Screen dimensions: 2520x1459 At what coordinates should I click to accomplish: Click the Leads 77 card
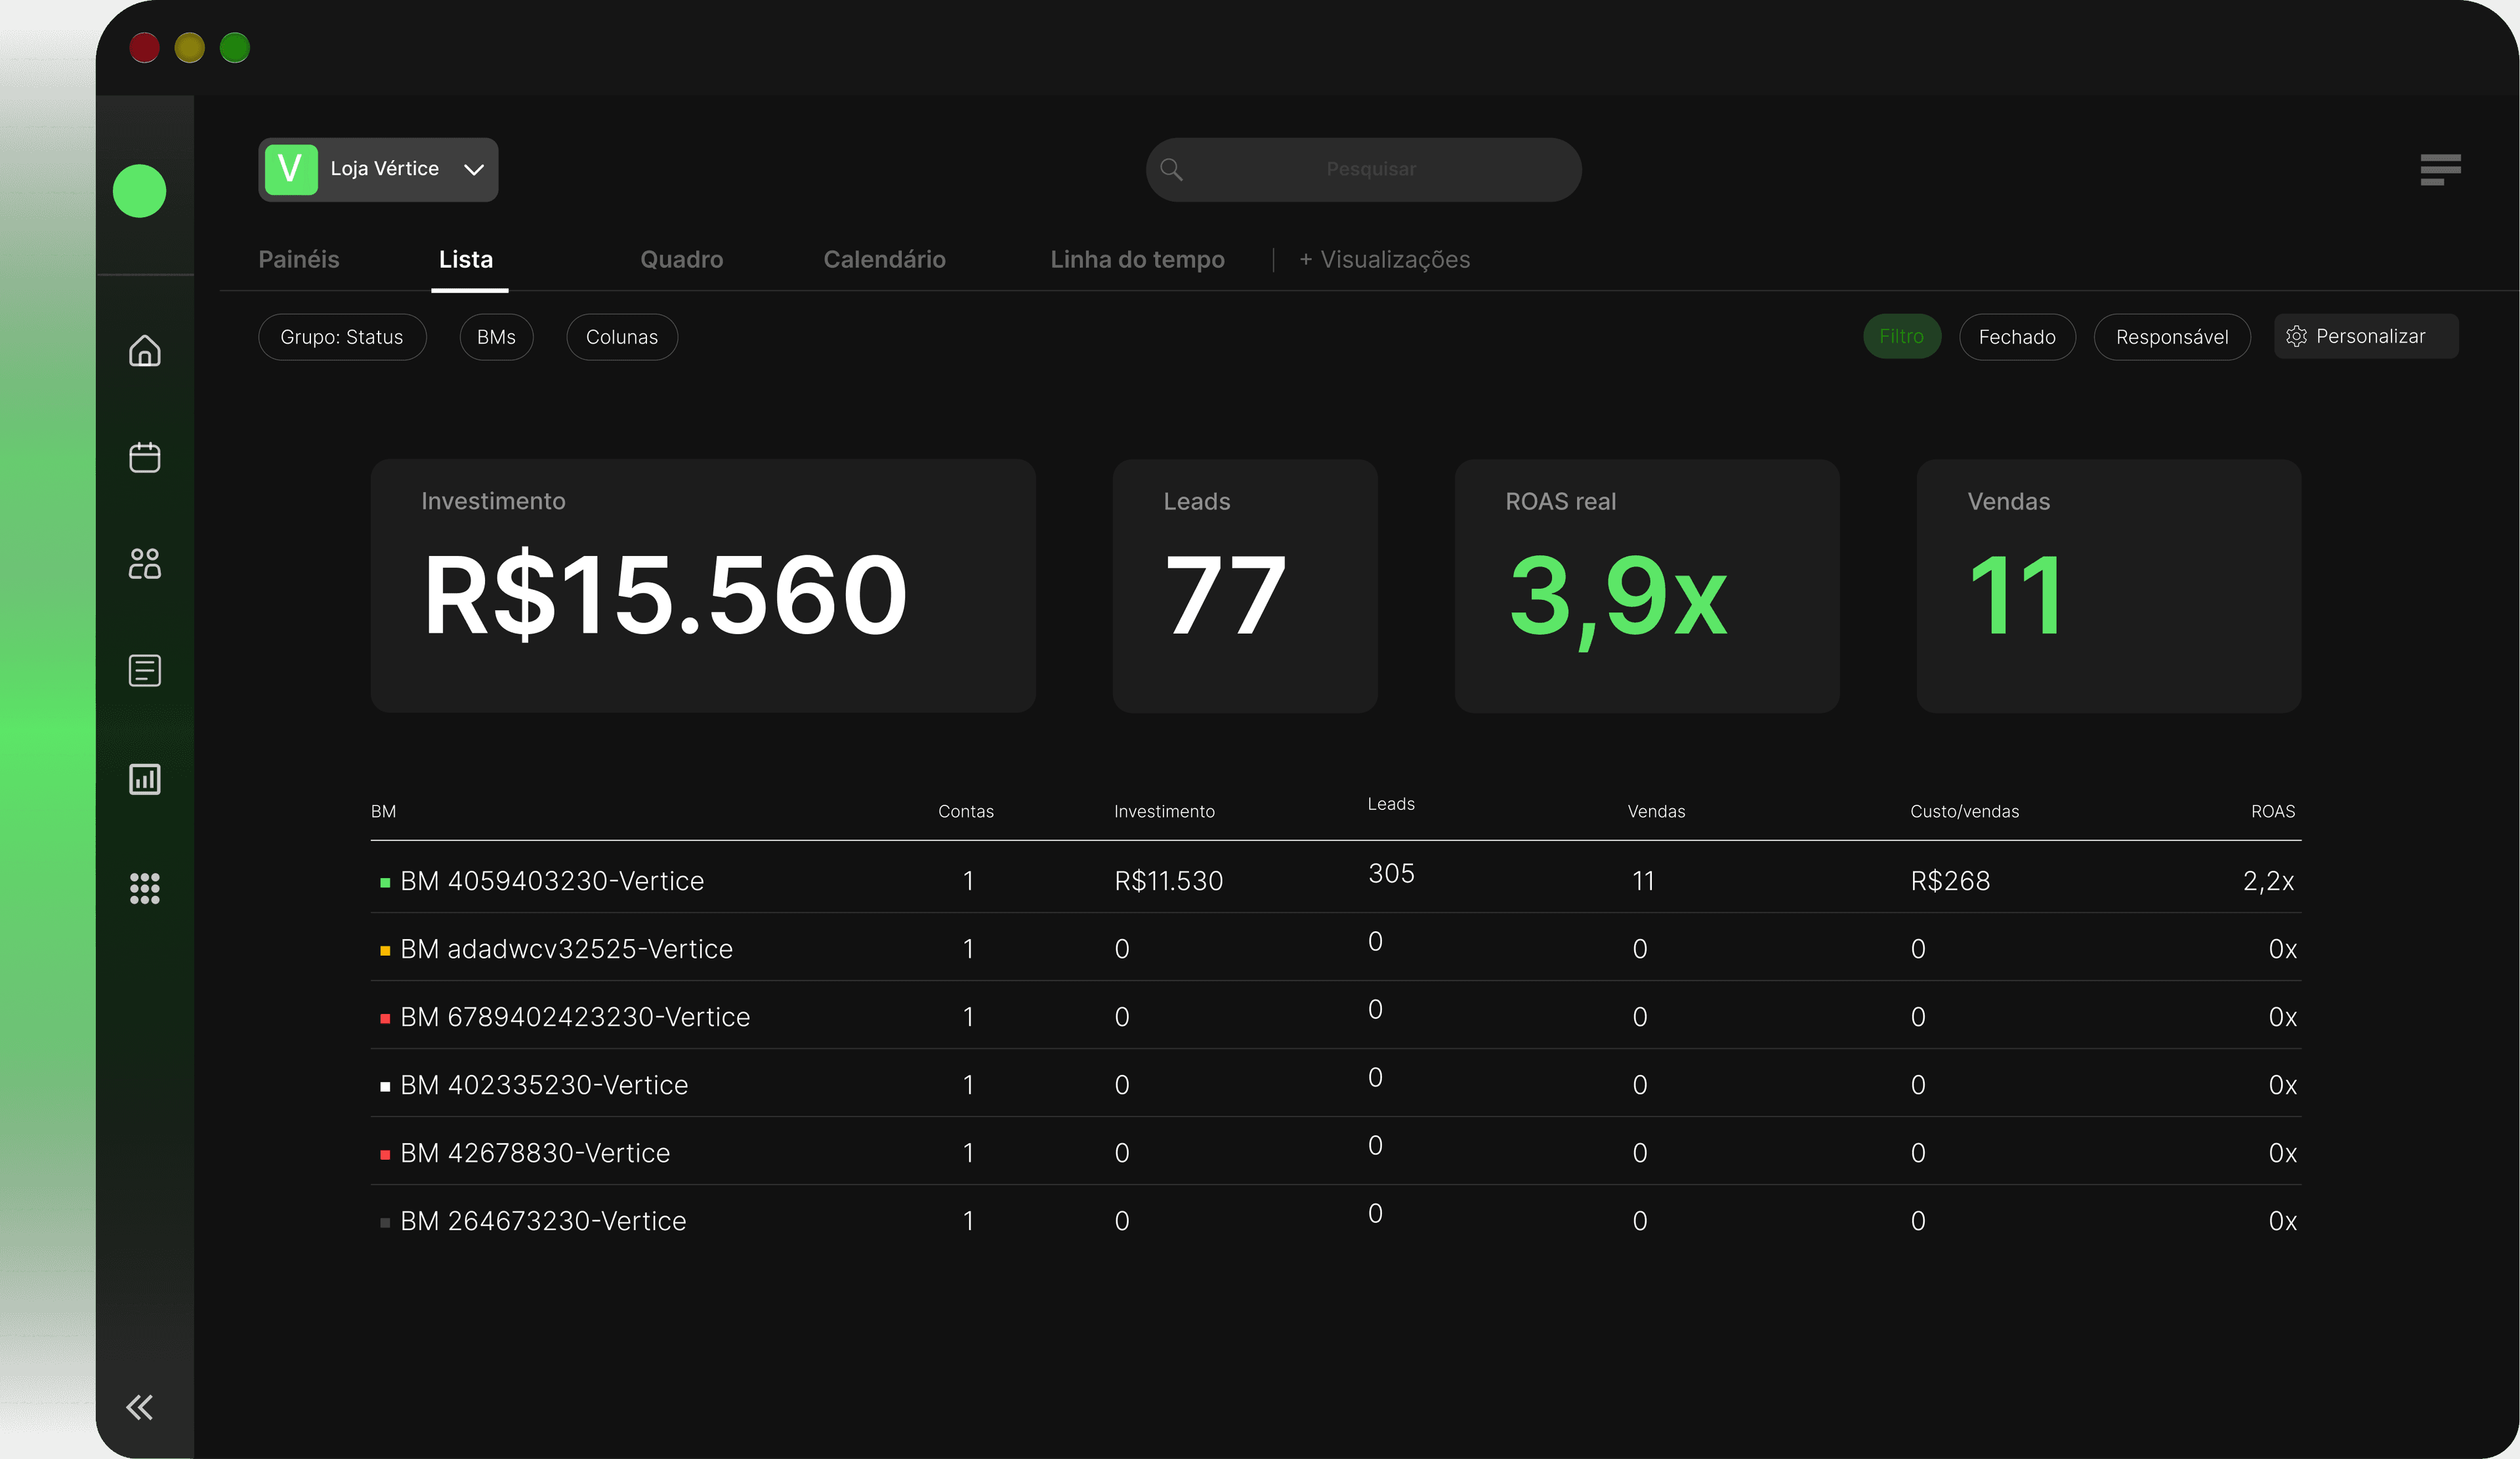click(1245, 586)
